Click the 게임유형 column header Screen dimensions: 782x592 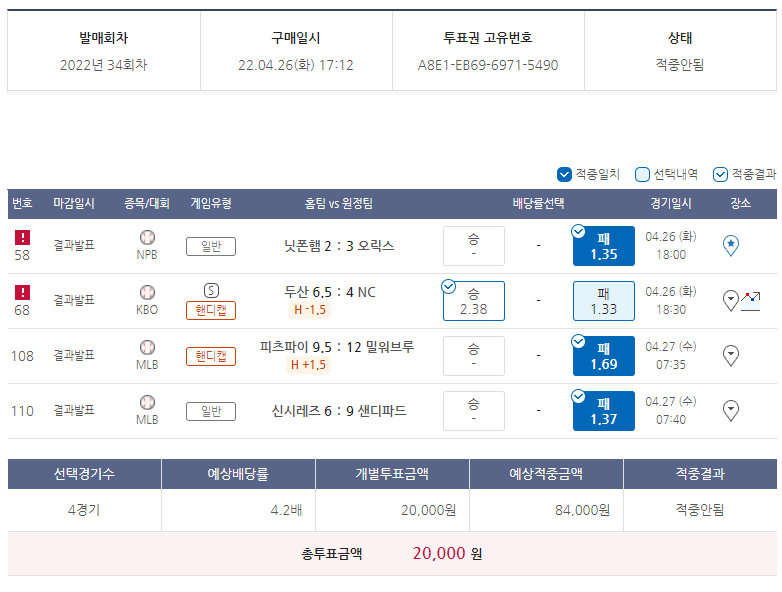(211, 203)
